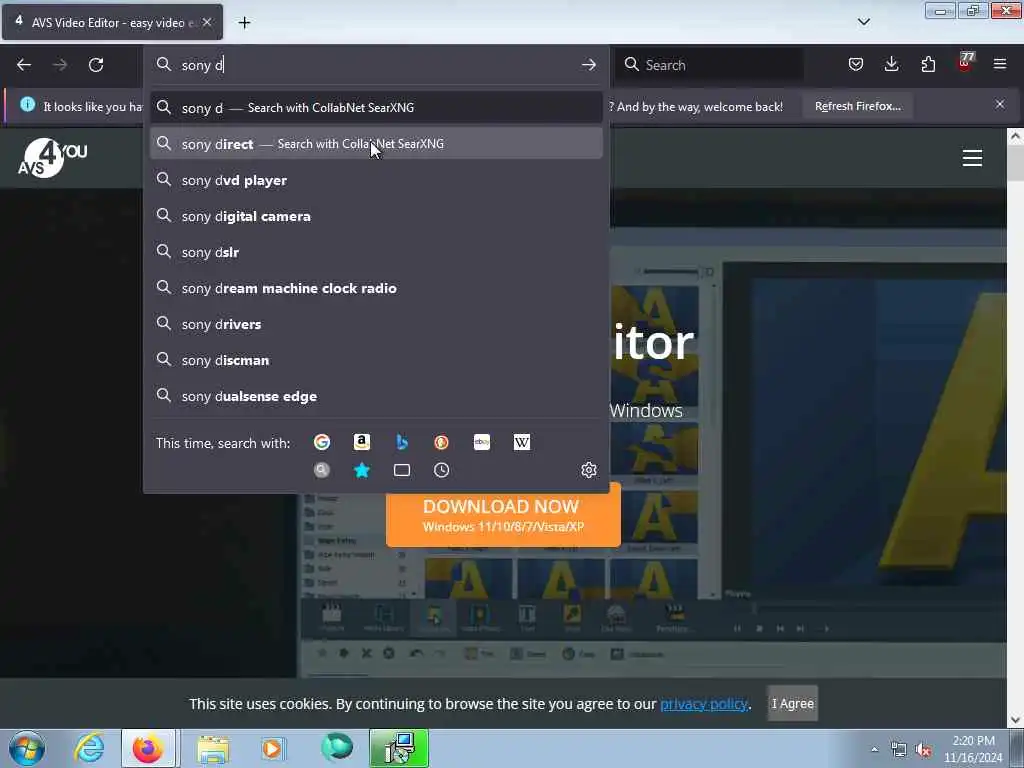Click the I Agree cookie button

792,703
